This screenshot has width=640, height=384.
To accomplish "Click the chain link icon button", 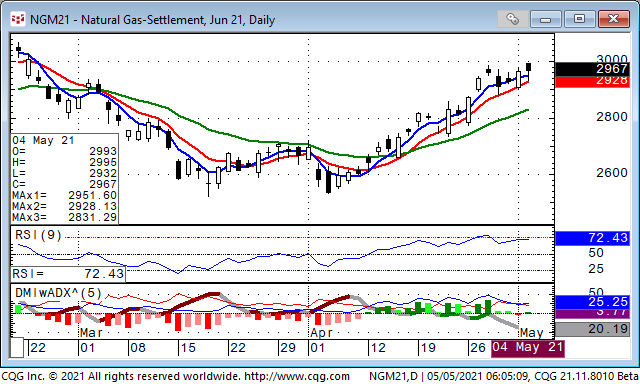I will click(512, 19).
